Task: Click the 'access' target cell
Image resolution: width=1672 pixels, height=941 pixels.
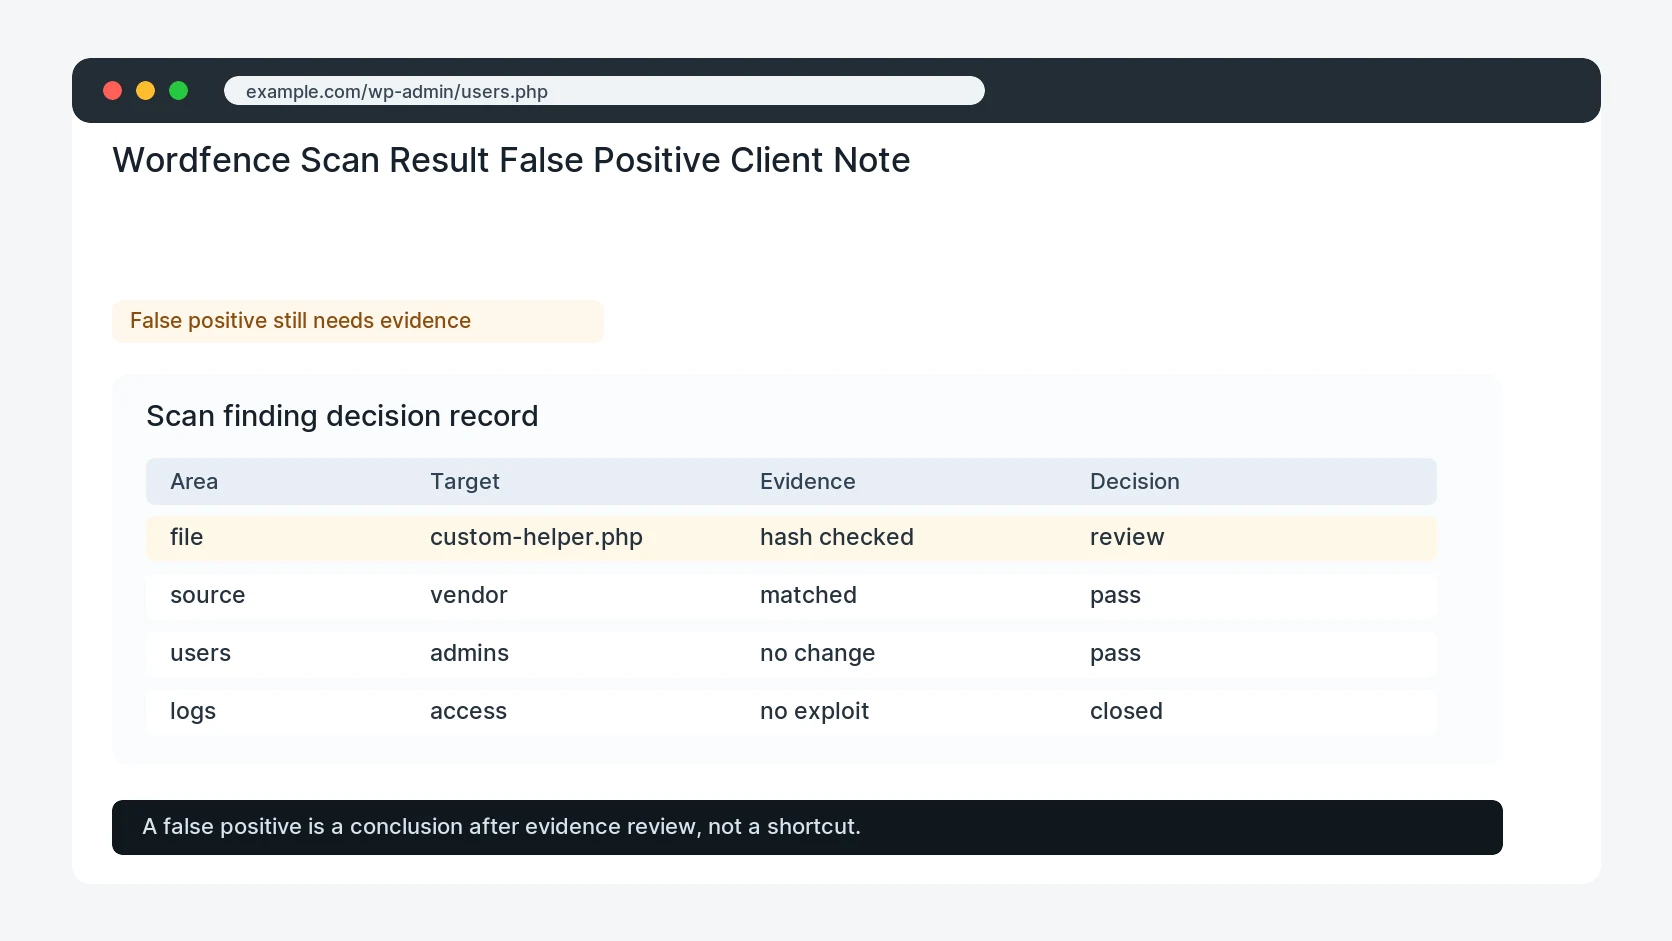Action: click(468, 711)
